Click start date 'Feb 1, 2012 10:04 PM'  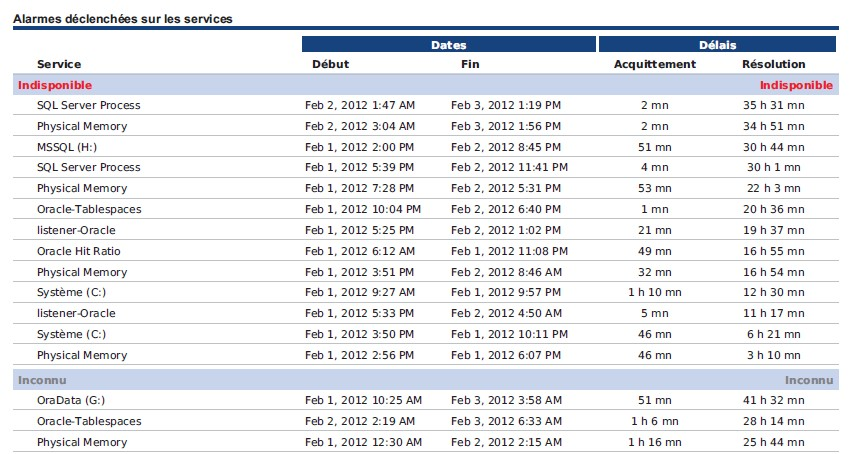363,209
